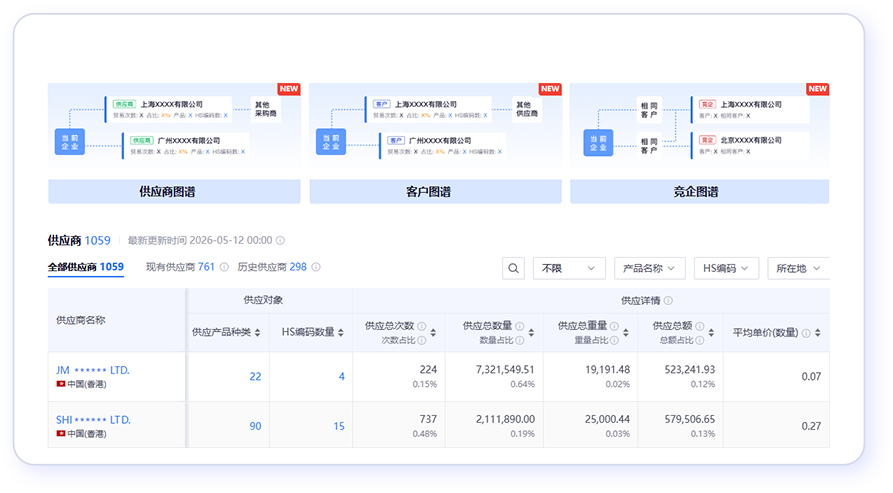Click HS code count 15 for SHI
The height and width of the screenshot is (493, 893).
339,426
